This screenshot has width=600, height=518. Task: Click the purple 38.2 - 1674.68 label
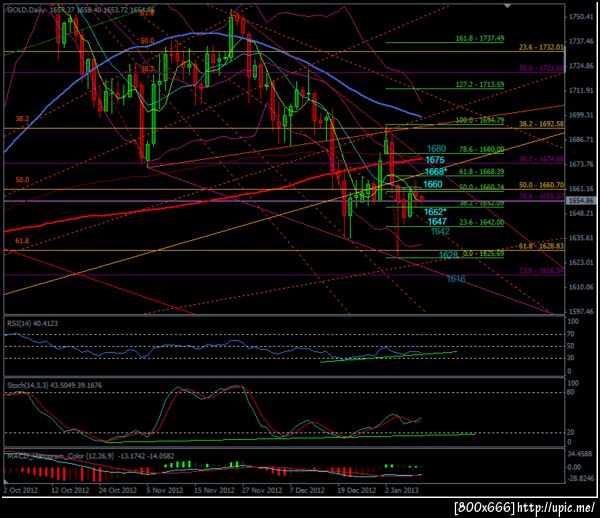(541, 159)
